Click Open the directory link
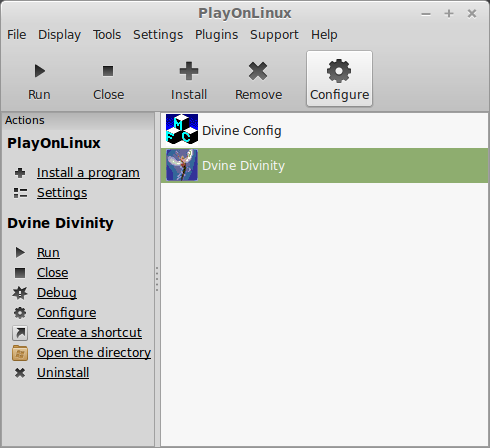490x448 pixels. click(94, 353)
